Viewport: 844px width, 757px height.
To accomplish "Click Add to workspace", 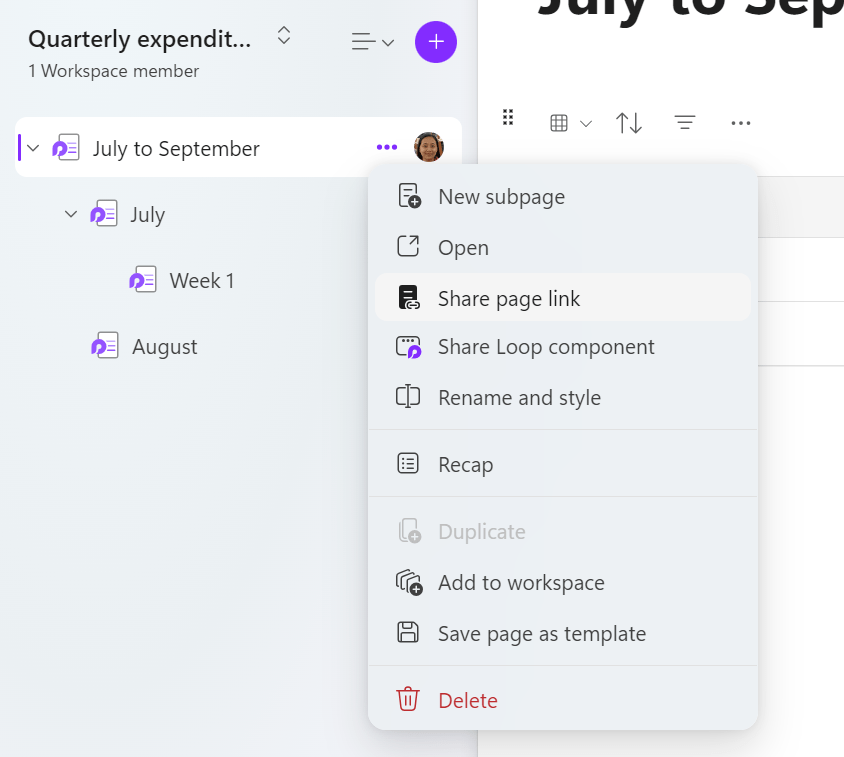I will pyautogui.click(x=521, y=582).
